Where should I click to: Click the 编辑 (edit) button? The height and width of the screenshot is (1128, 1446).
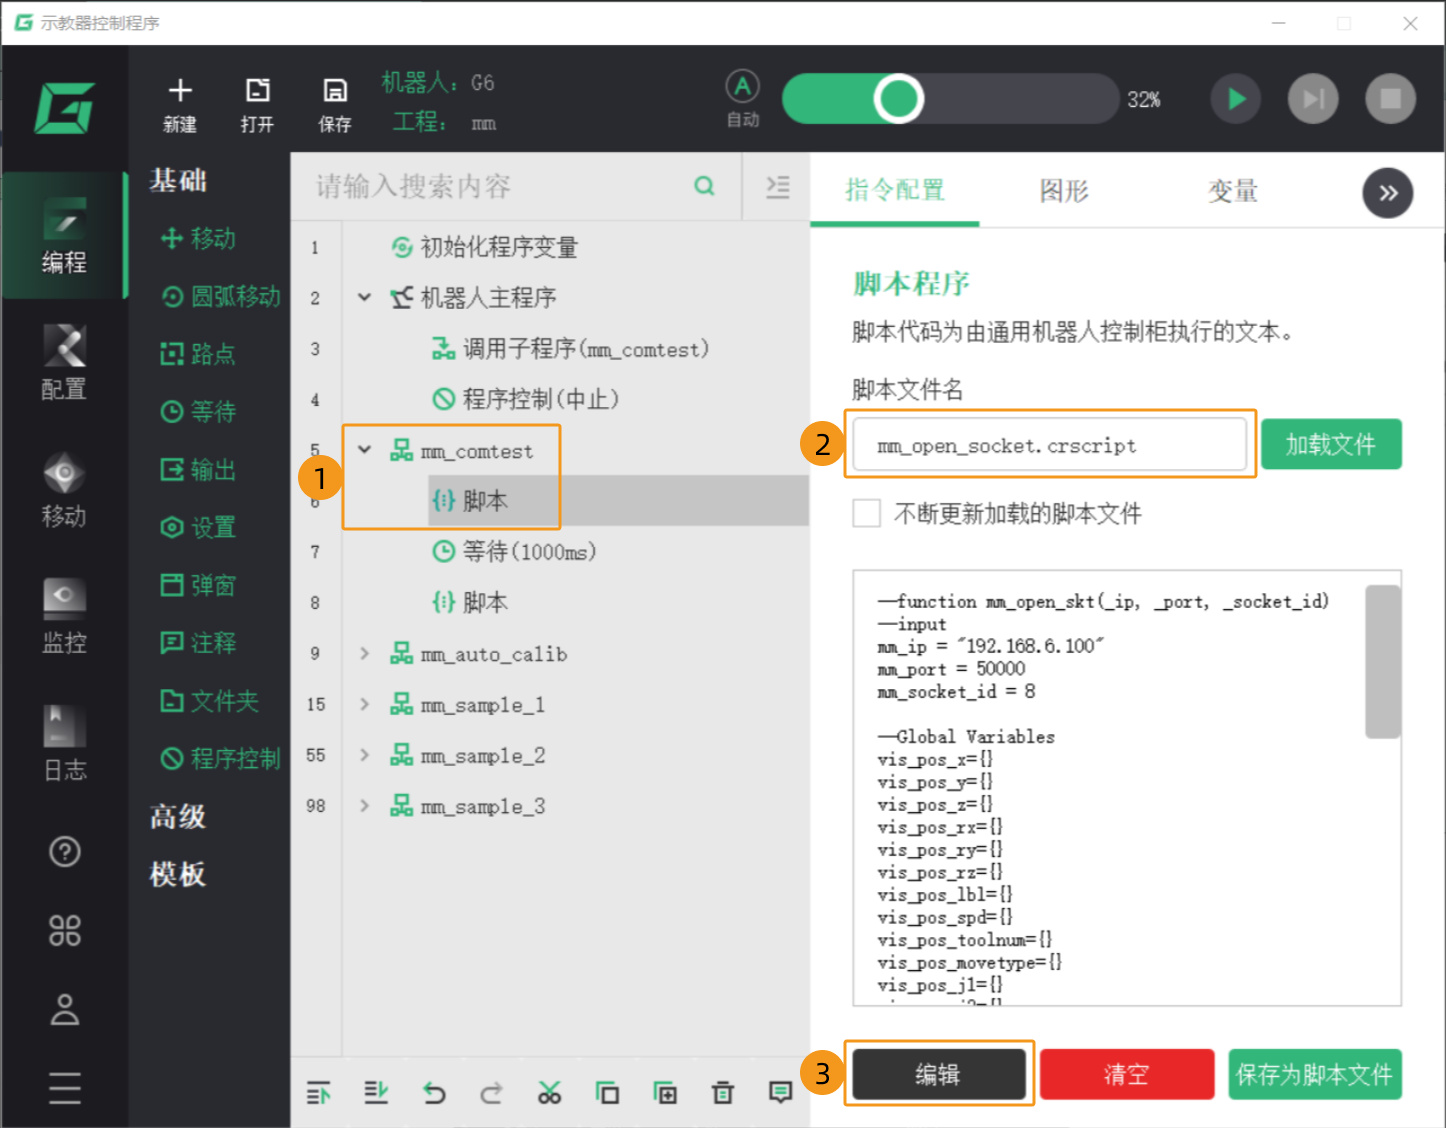(x=938, y=1074)
